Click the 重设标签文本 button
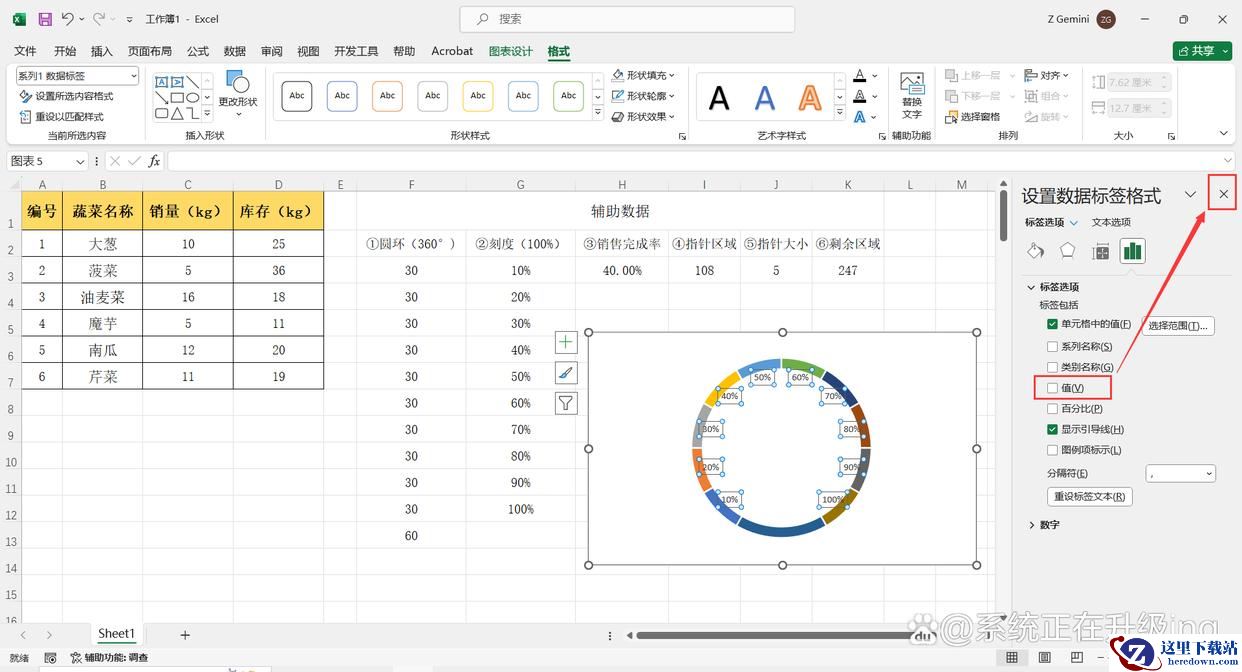This screenshot has width=1242, height=672. (1089, 496)
